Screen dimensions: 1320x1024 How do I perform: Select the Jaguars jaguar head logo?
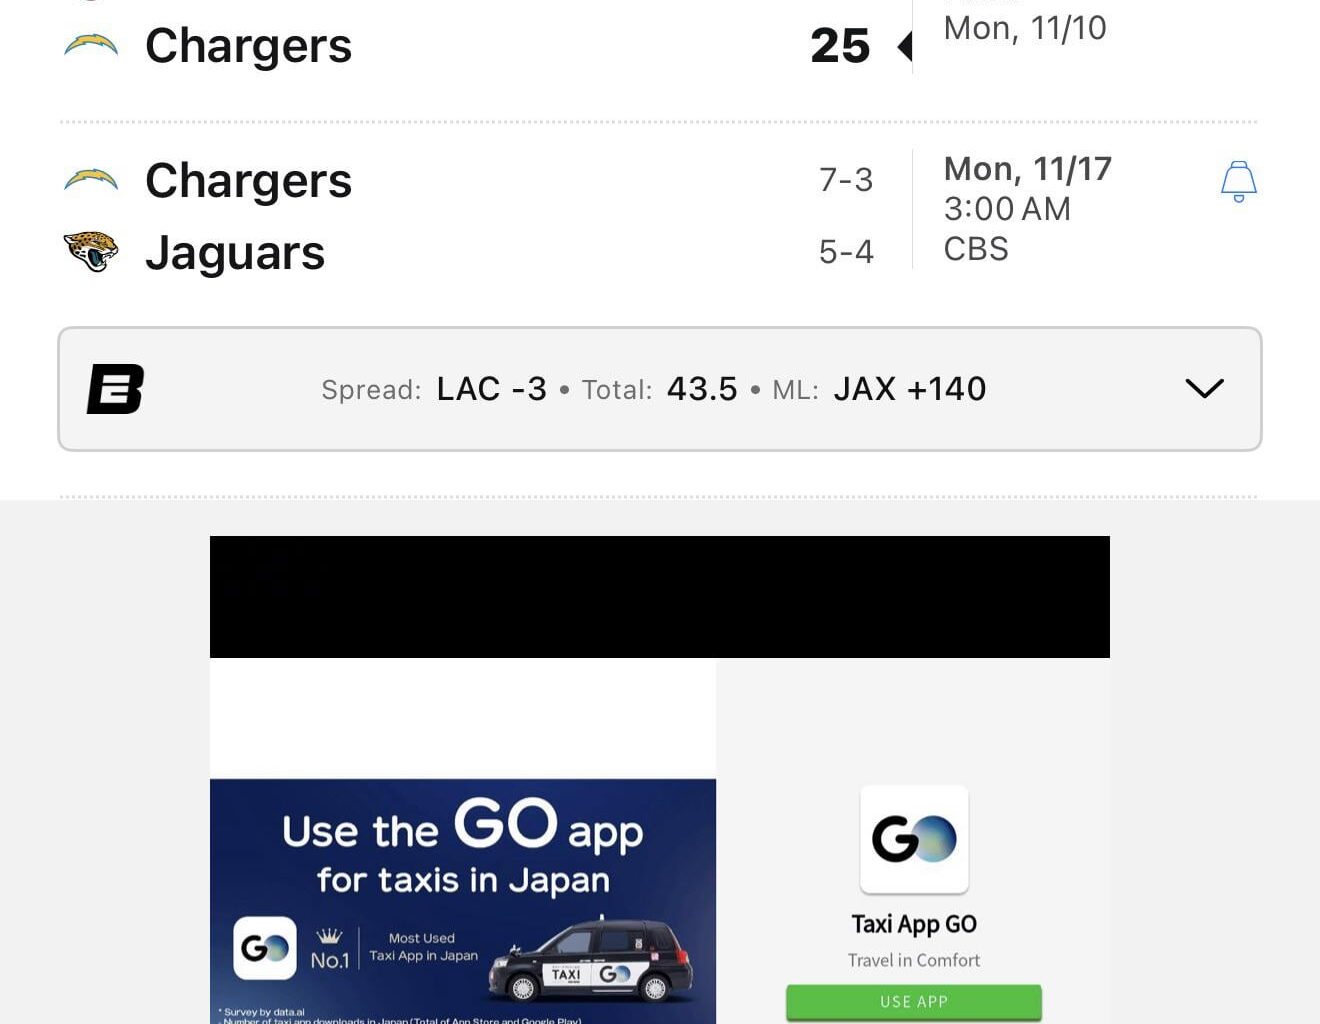[91, 252]
